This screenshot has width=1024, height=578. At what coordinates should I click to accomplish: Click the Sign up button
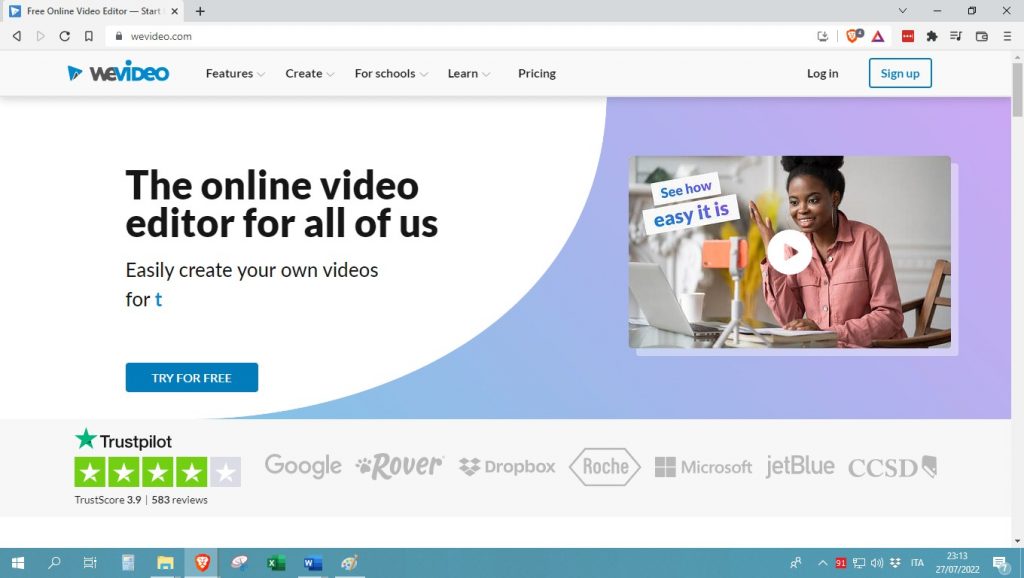click(x=899, y=73)
